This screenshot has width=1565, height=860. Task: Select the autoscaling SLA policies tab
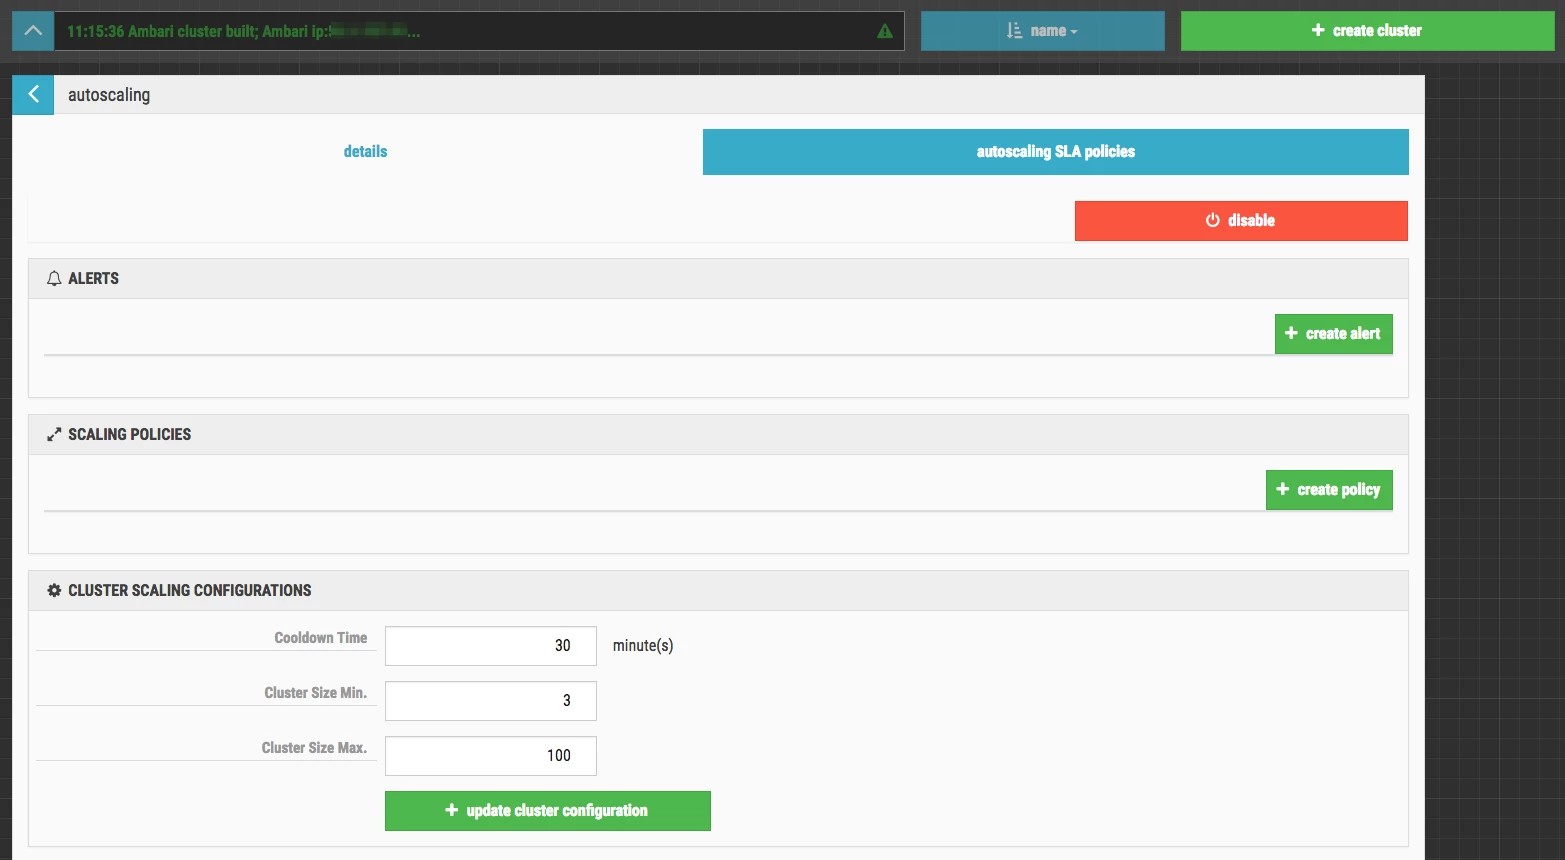pyautogui.click(x=1056, y=152)
